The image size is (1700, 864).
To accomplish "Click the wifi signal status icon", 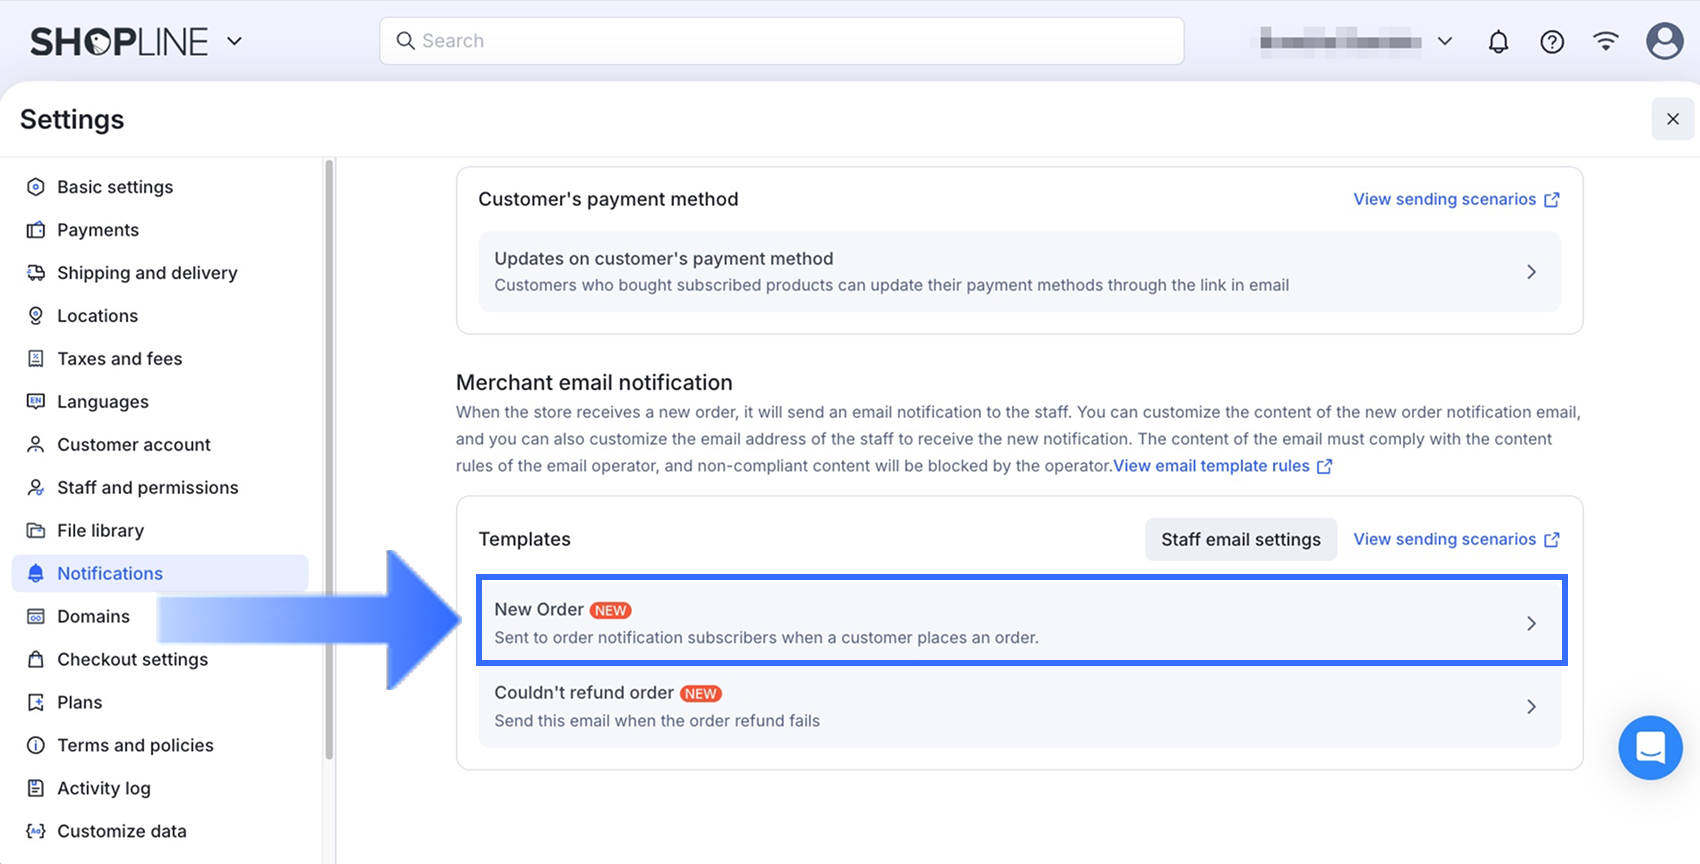I will [x=1606, y=41].
